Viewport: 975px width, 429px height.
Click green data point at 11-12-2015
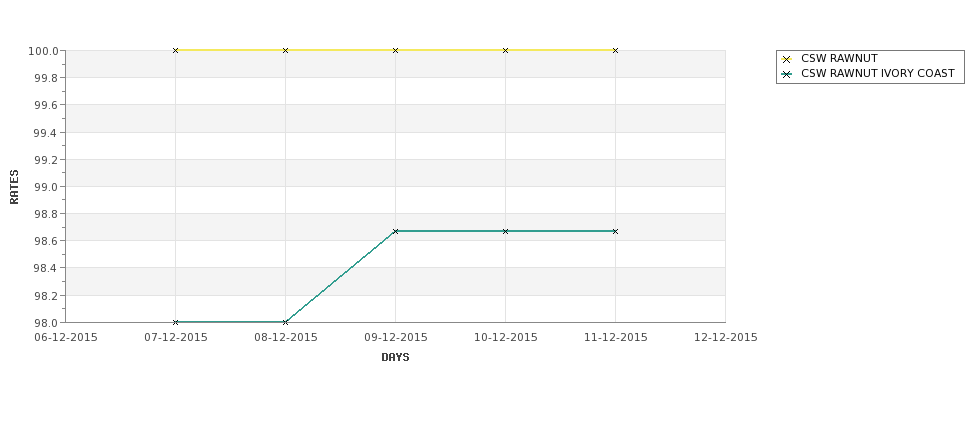click(x=616, y=231)
